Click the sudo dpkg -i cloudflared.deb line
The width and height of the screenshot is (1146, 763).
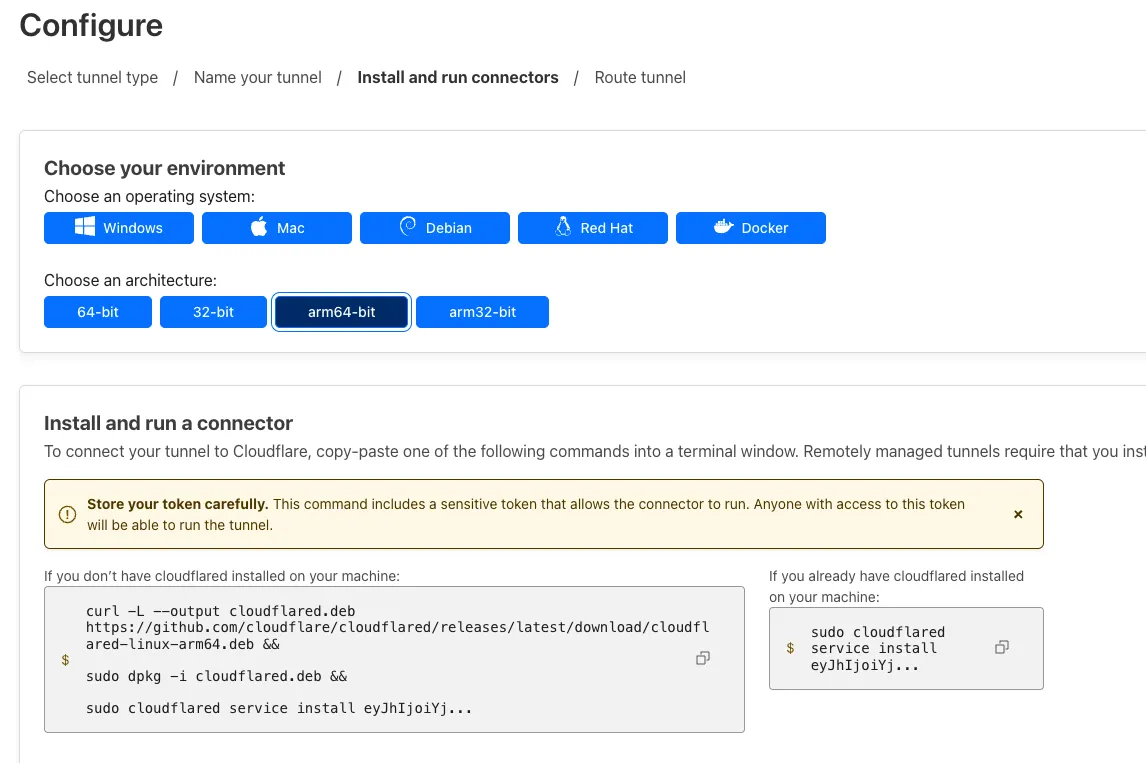(216, 676)
